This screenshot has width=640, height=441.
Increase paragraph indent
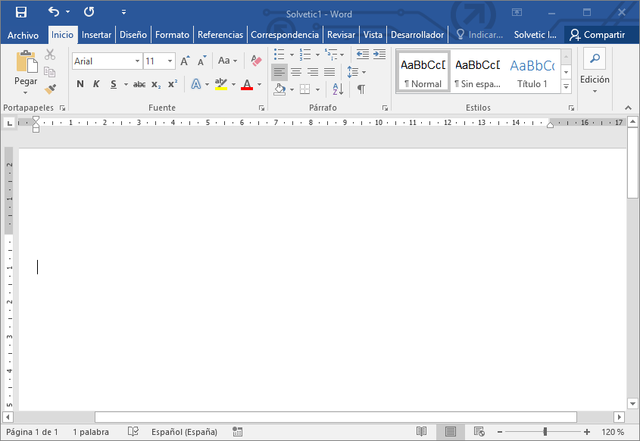379,54
